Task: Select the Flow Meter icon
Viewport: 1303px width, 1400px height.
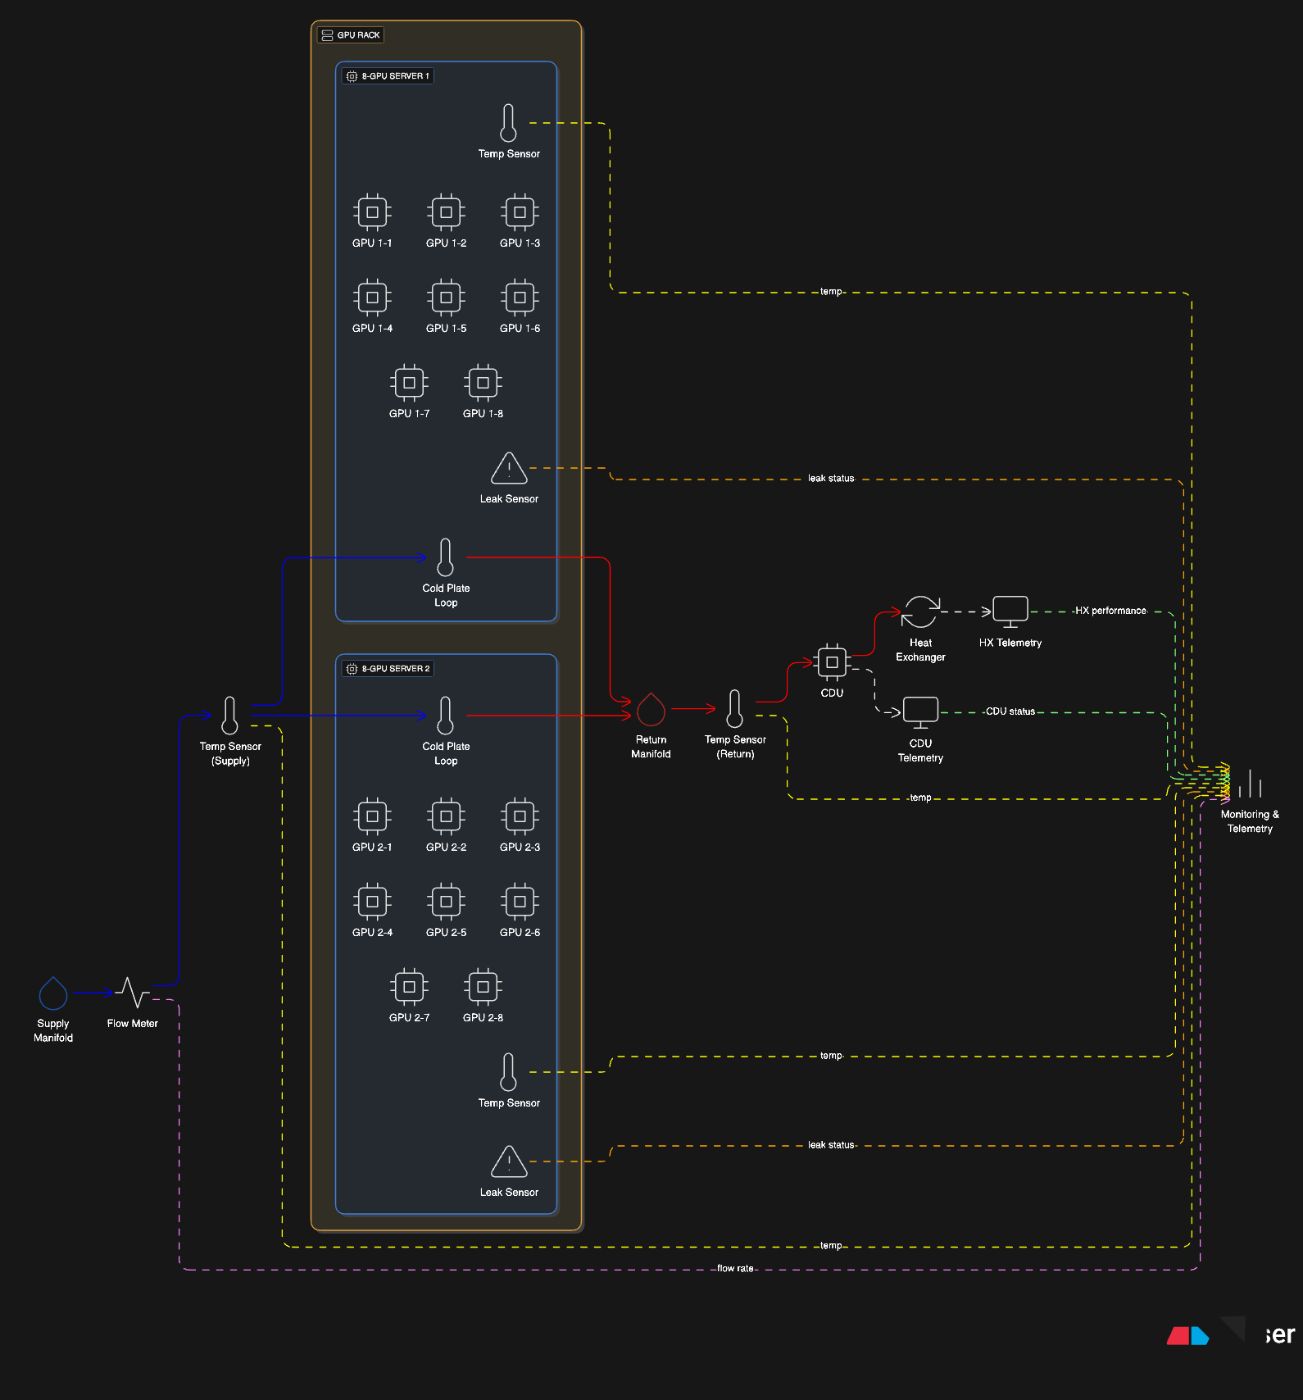Action: (132, 993)
